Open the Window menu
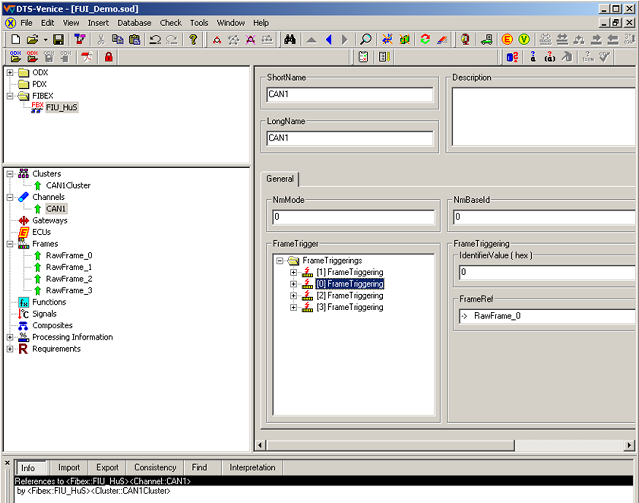The width and height of the screenshot is (639, 503). pos(231,23)
